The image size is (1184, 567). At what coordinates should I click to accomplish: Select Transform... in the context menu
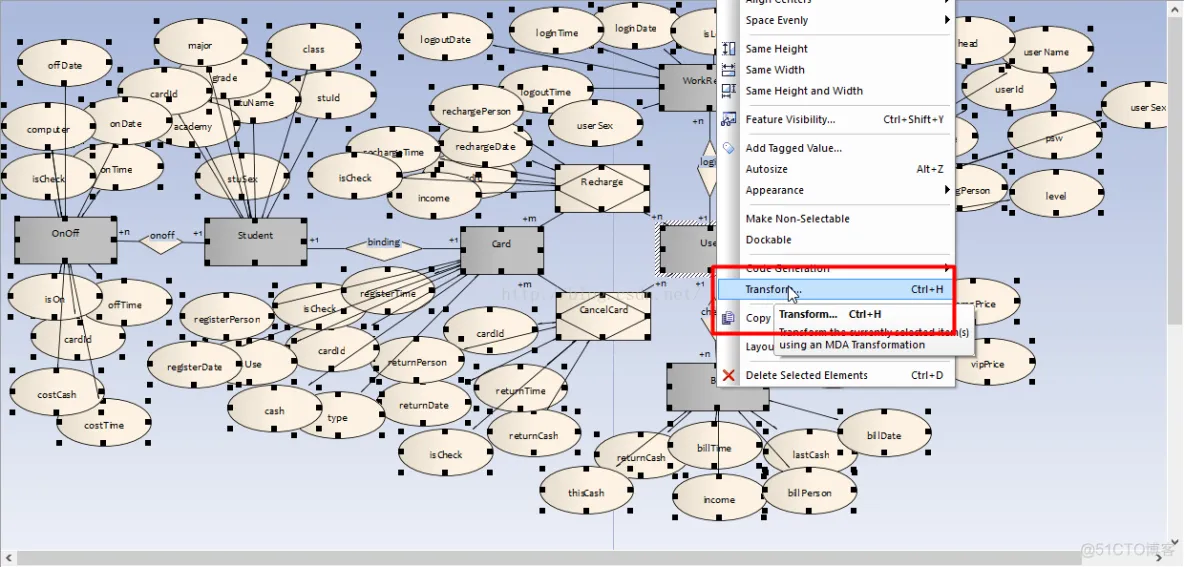click(x=835, y=289)
